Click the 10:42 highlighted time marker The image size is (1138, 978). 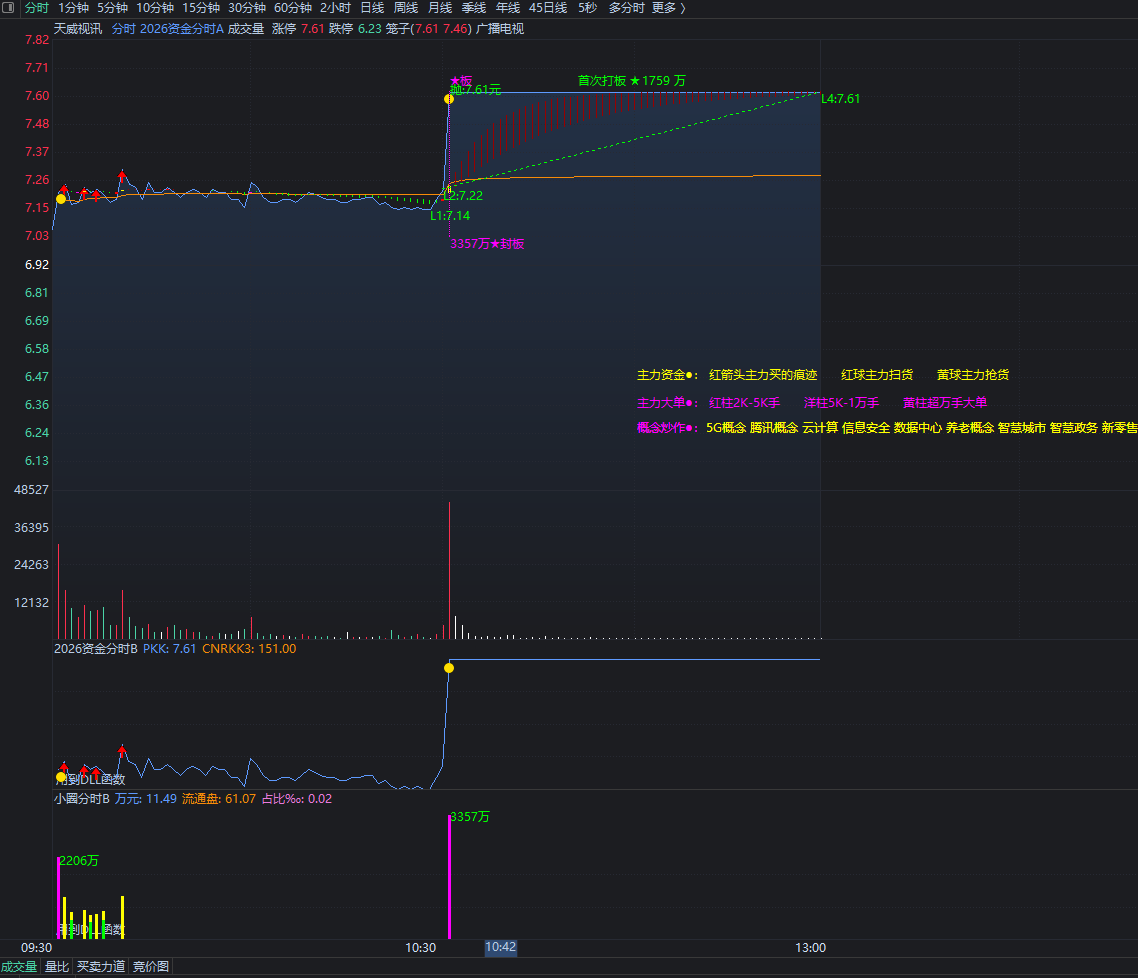[x=501, y=947]
